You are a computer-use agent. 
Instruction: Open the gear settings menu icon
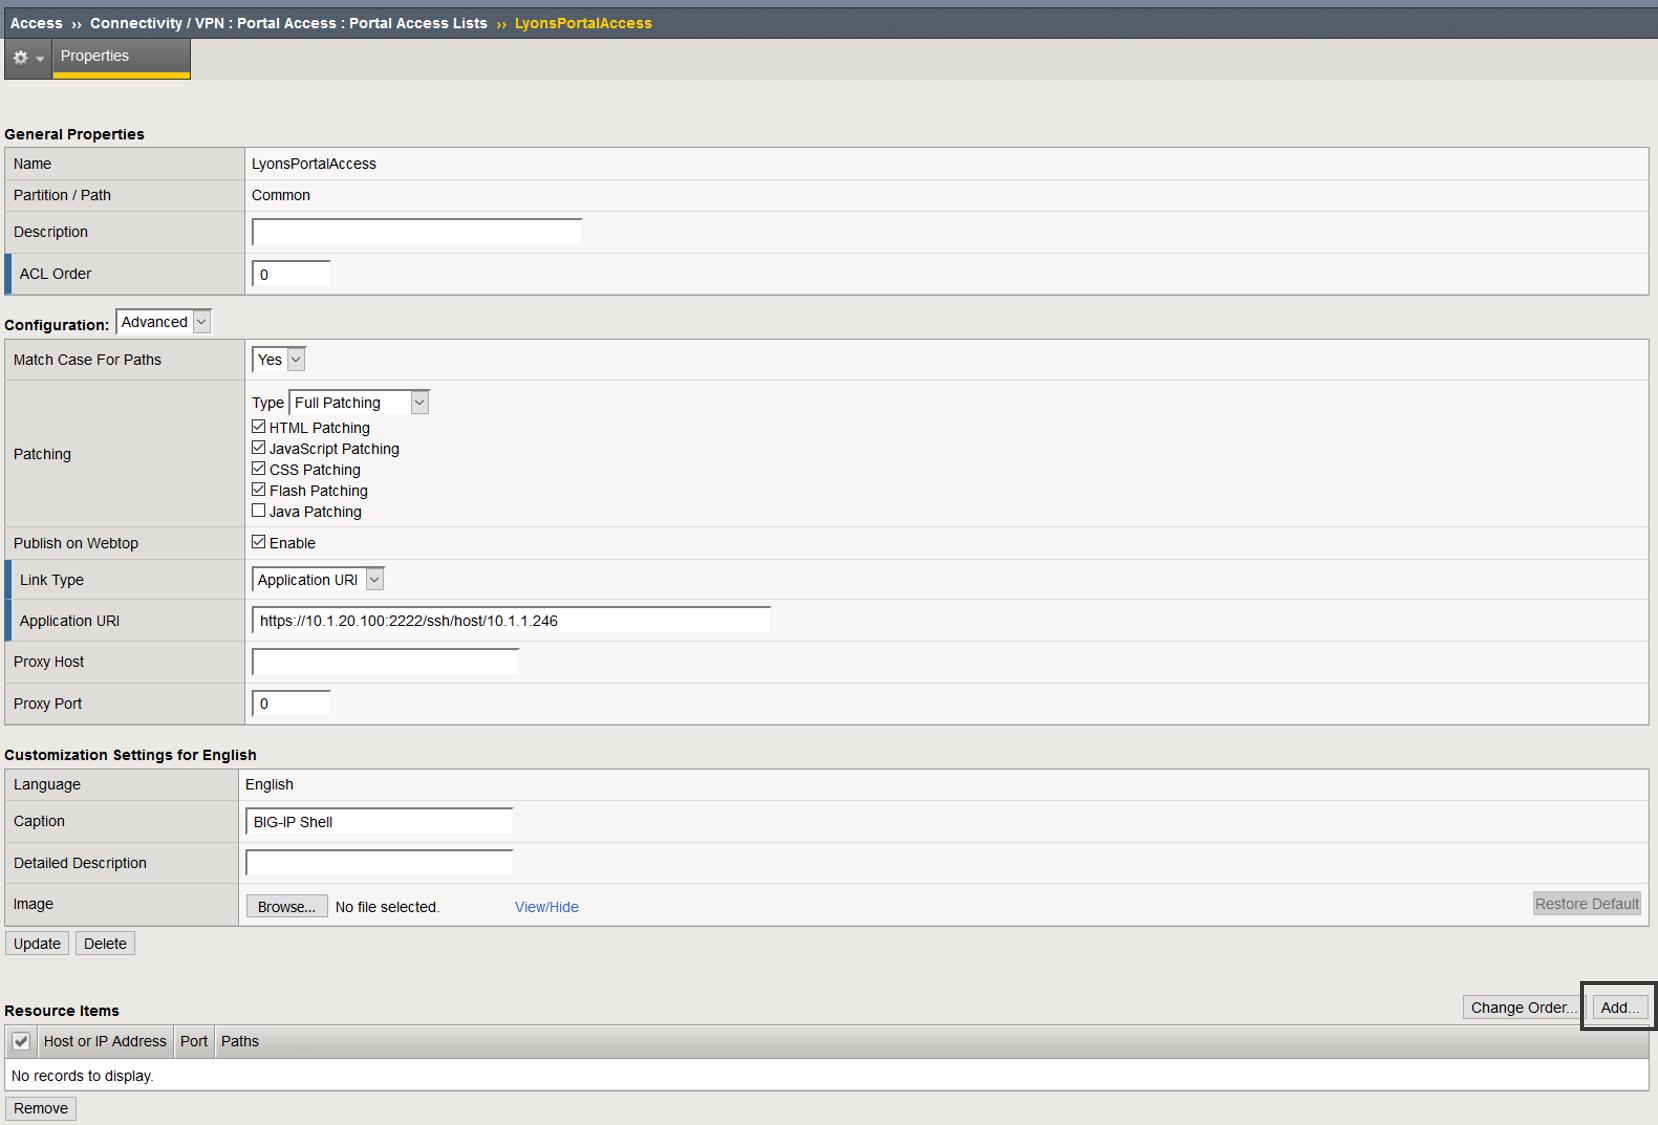[x=27, y=58]
